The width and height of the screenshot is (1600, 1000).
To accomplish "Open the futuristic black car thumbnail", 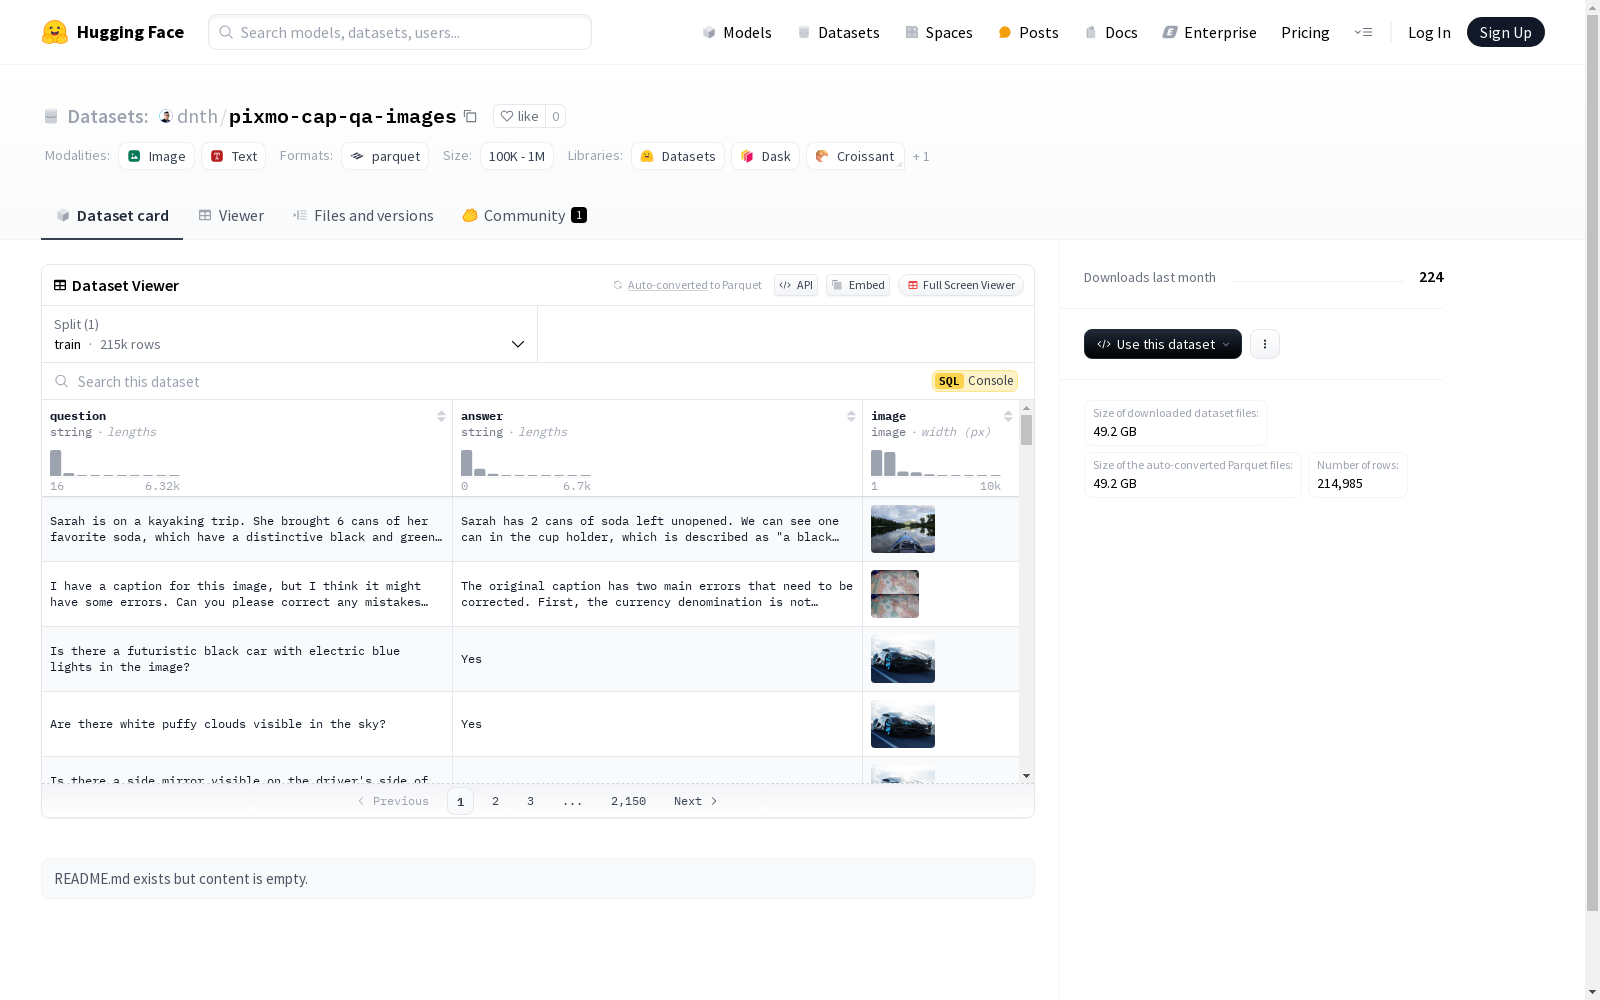I will [903, 659].
